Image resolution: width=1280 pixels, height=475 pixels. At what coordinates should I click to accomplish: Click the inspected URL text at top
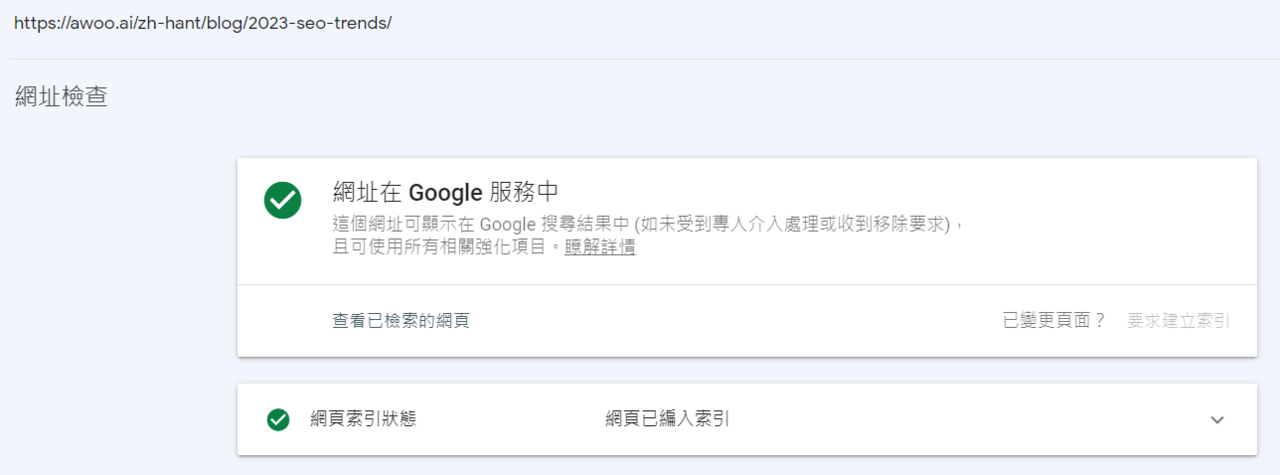(x=203, y=22)
